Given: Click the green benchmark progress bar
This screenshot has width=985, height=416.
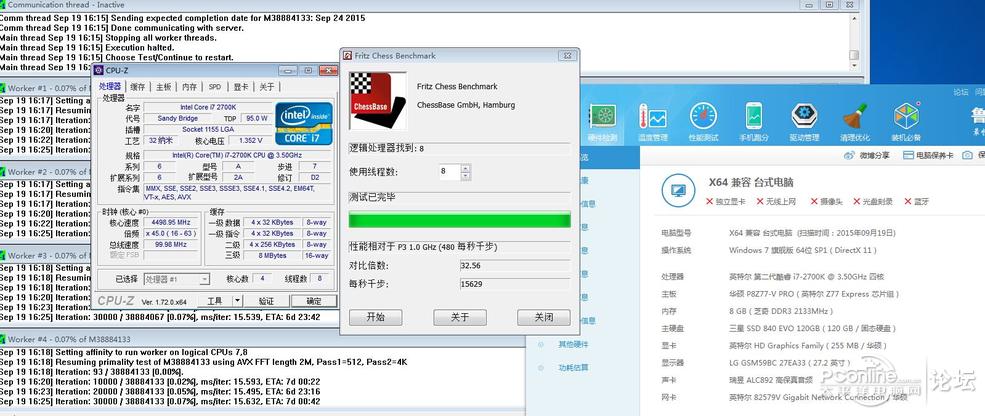Looking at the screenshot, I should (x=460, y=220).
